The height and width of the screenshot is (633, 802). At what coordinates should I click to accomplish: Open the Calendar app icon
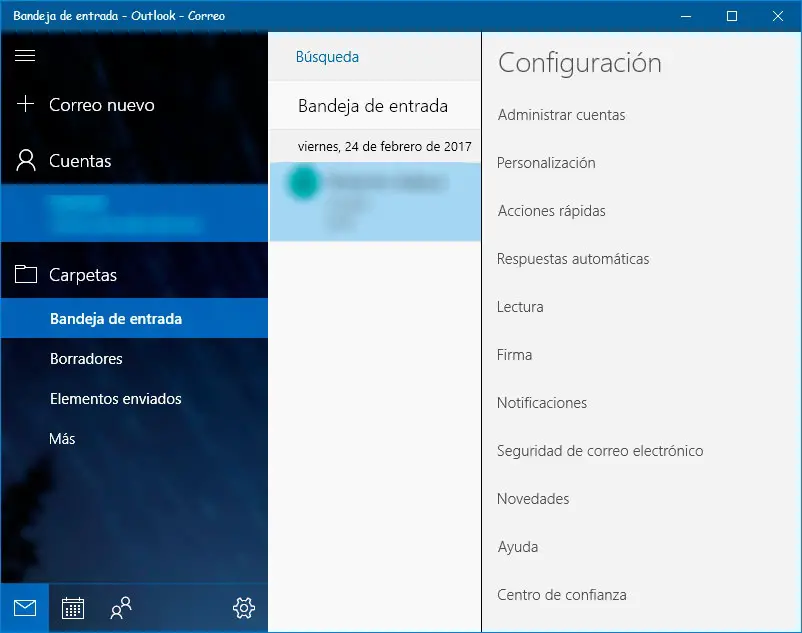coord(73,608)
